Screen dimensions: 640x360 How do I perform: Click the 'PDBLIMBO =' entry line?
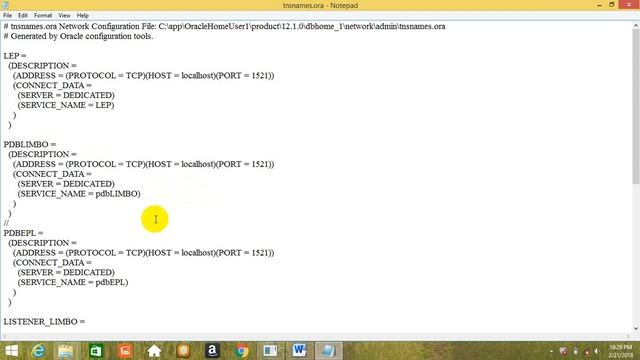pos(29,144)
